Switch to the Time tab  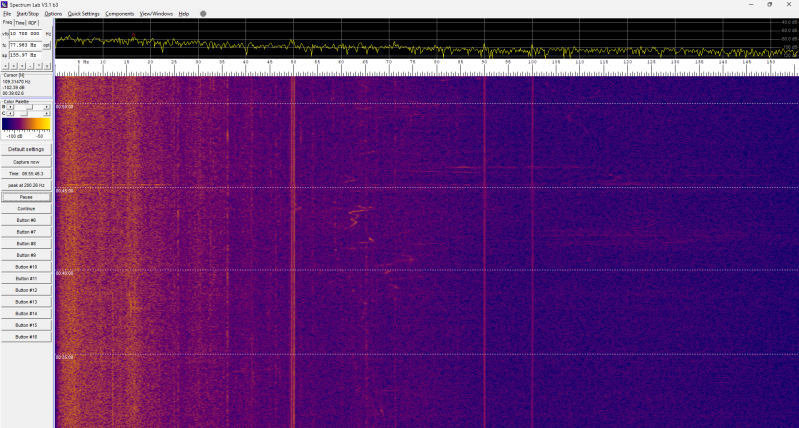pos(20,23)
